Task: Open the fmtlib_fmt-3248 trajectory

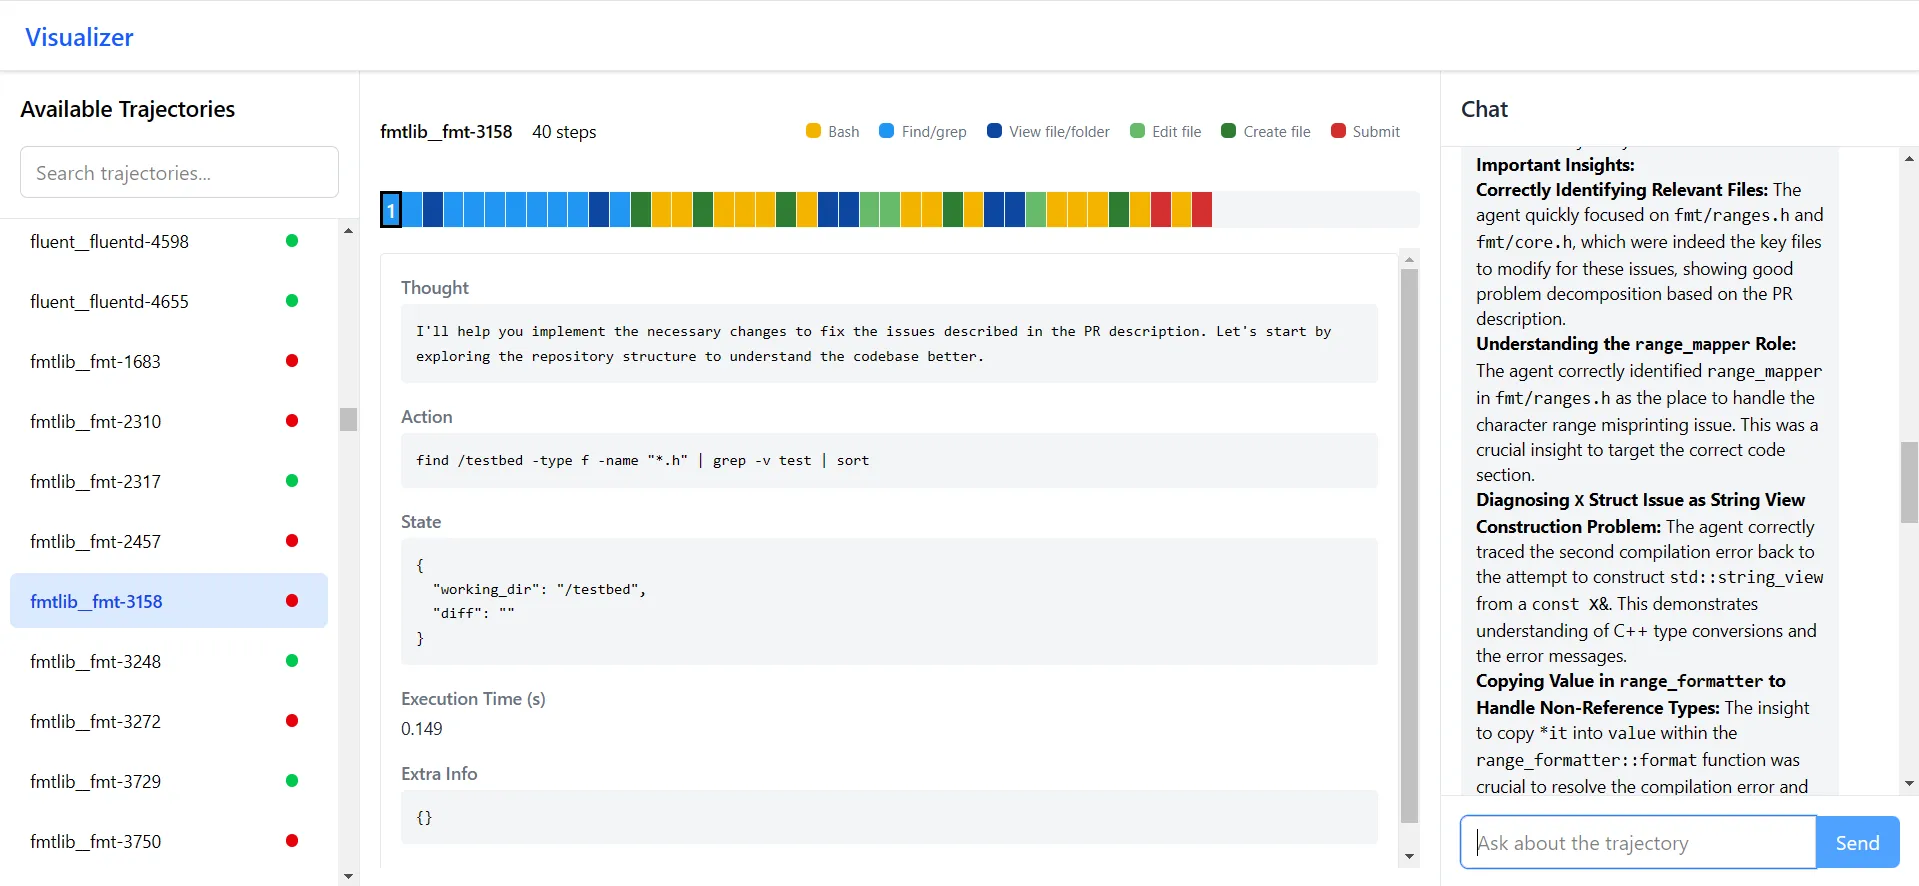Action: coord(96,661)
